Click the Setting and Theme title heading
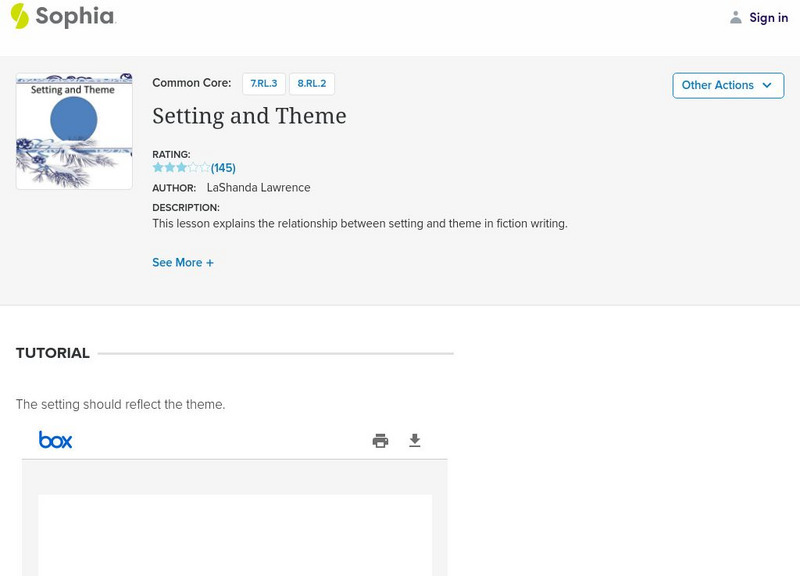Screen dimensions: 800x576 click(249, 116)
